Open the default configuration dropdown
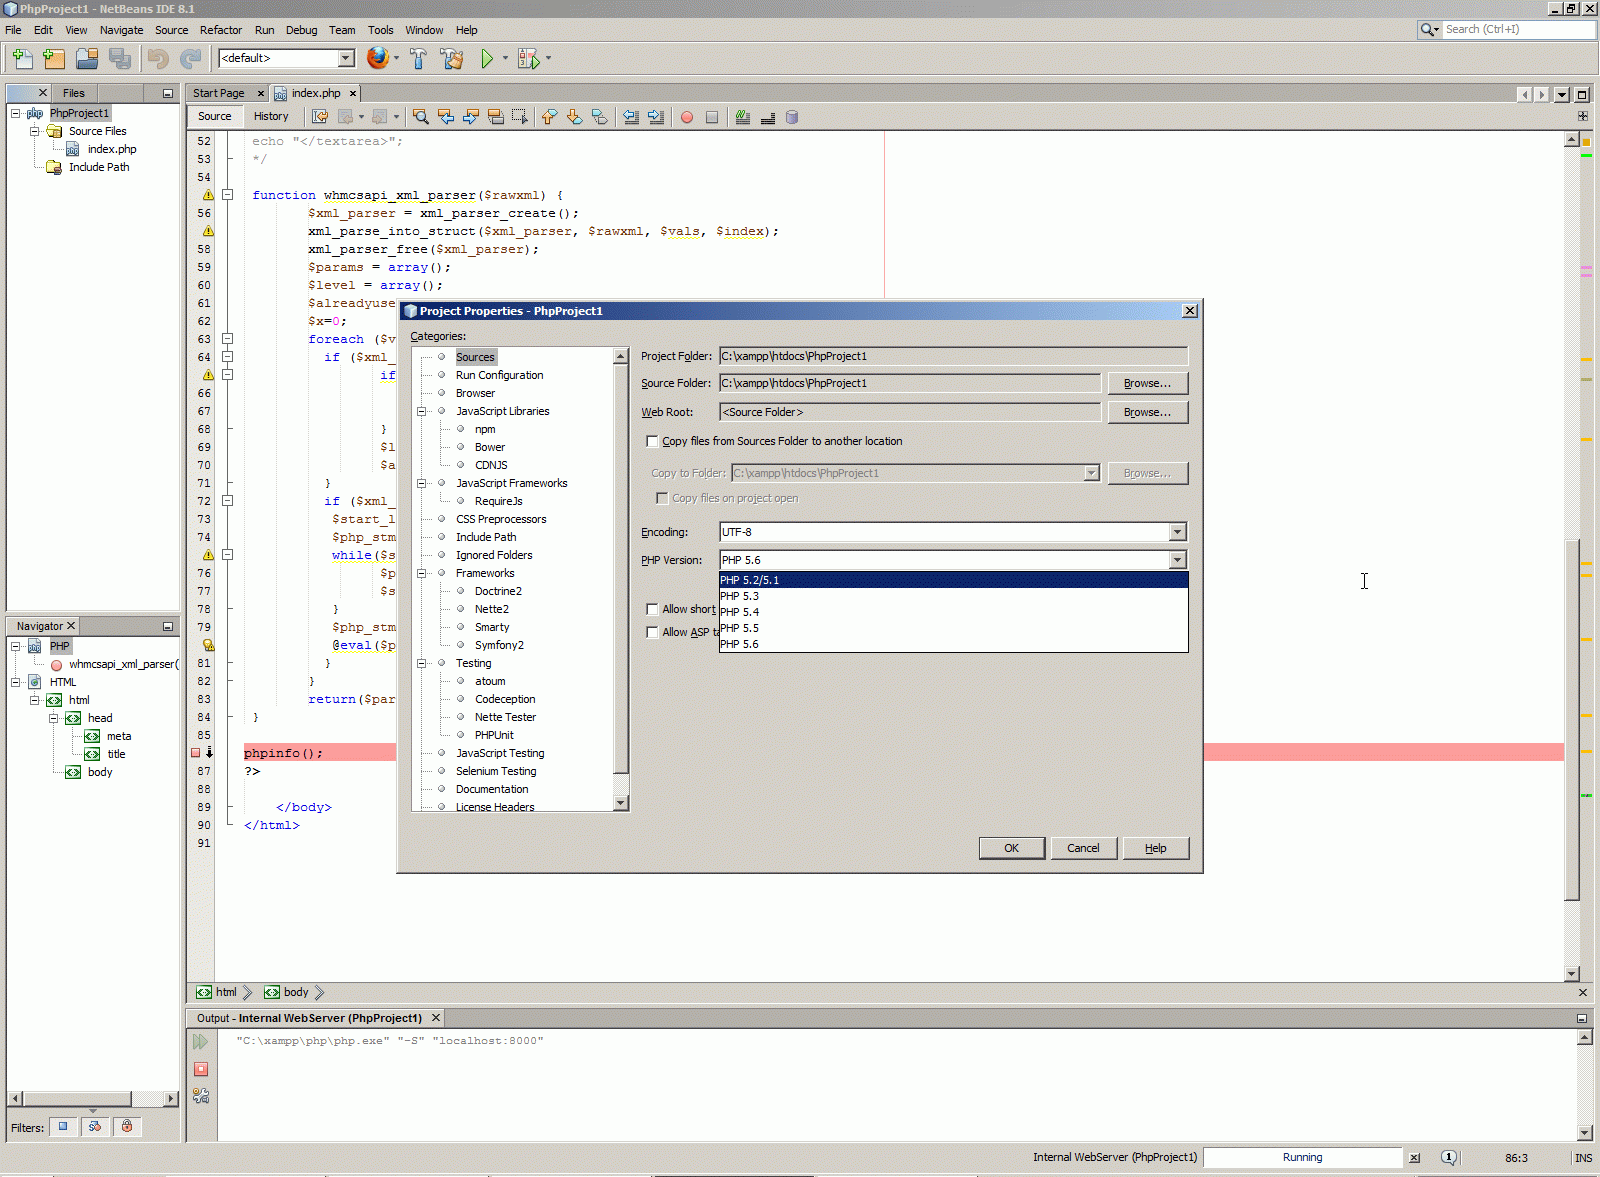The image size is (1600, 1177). click(287, 58)
